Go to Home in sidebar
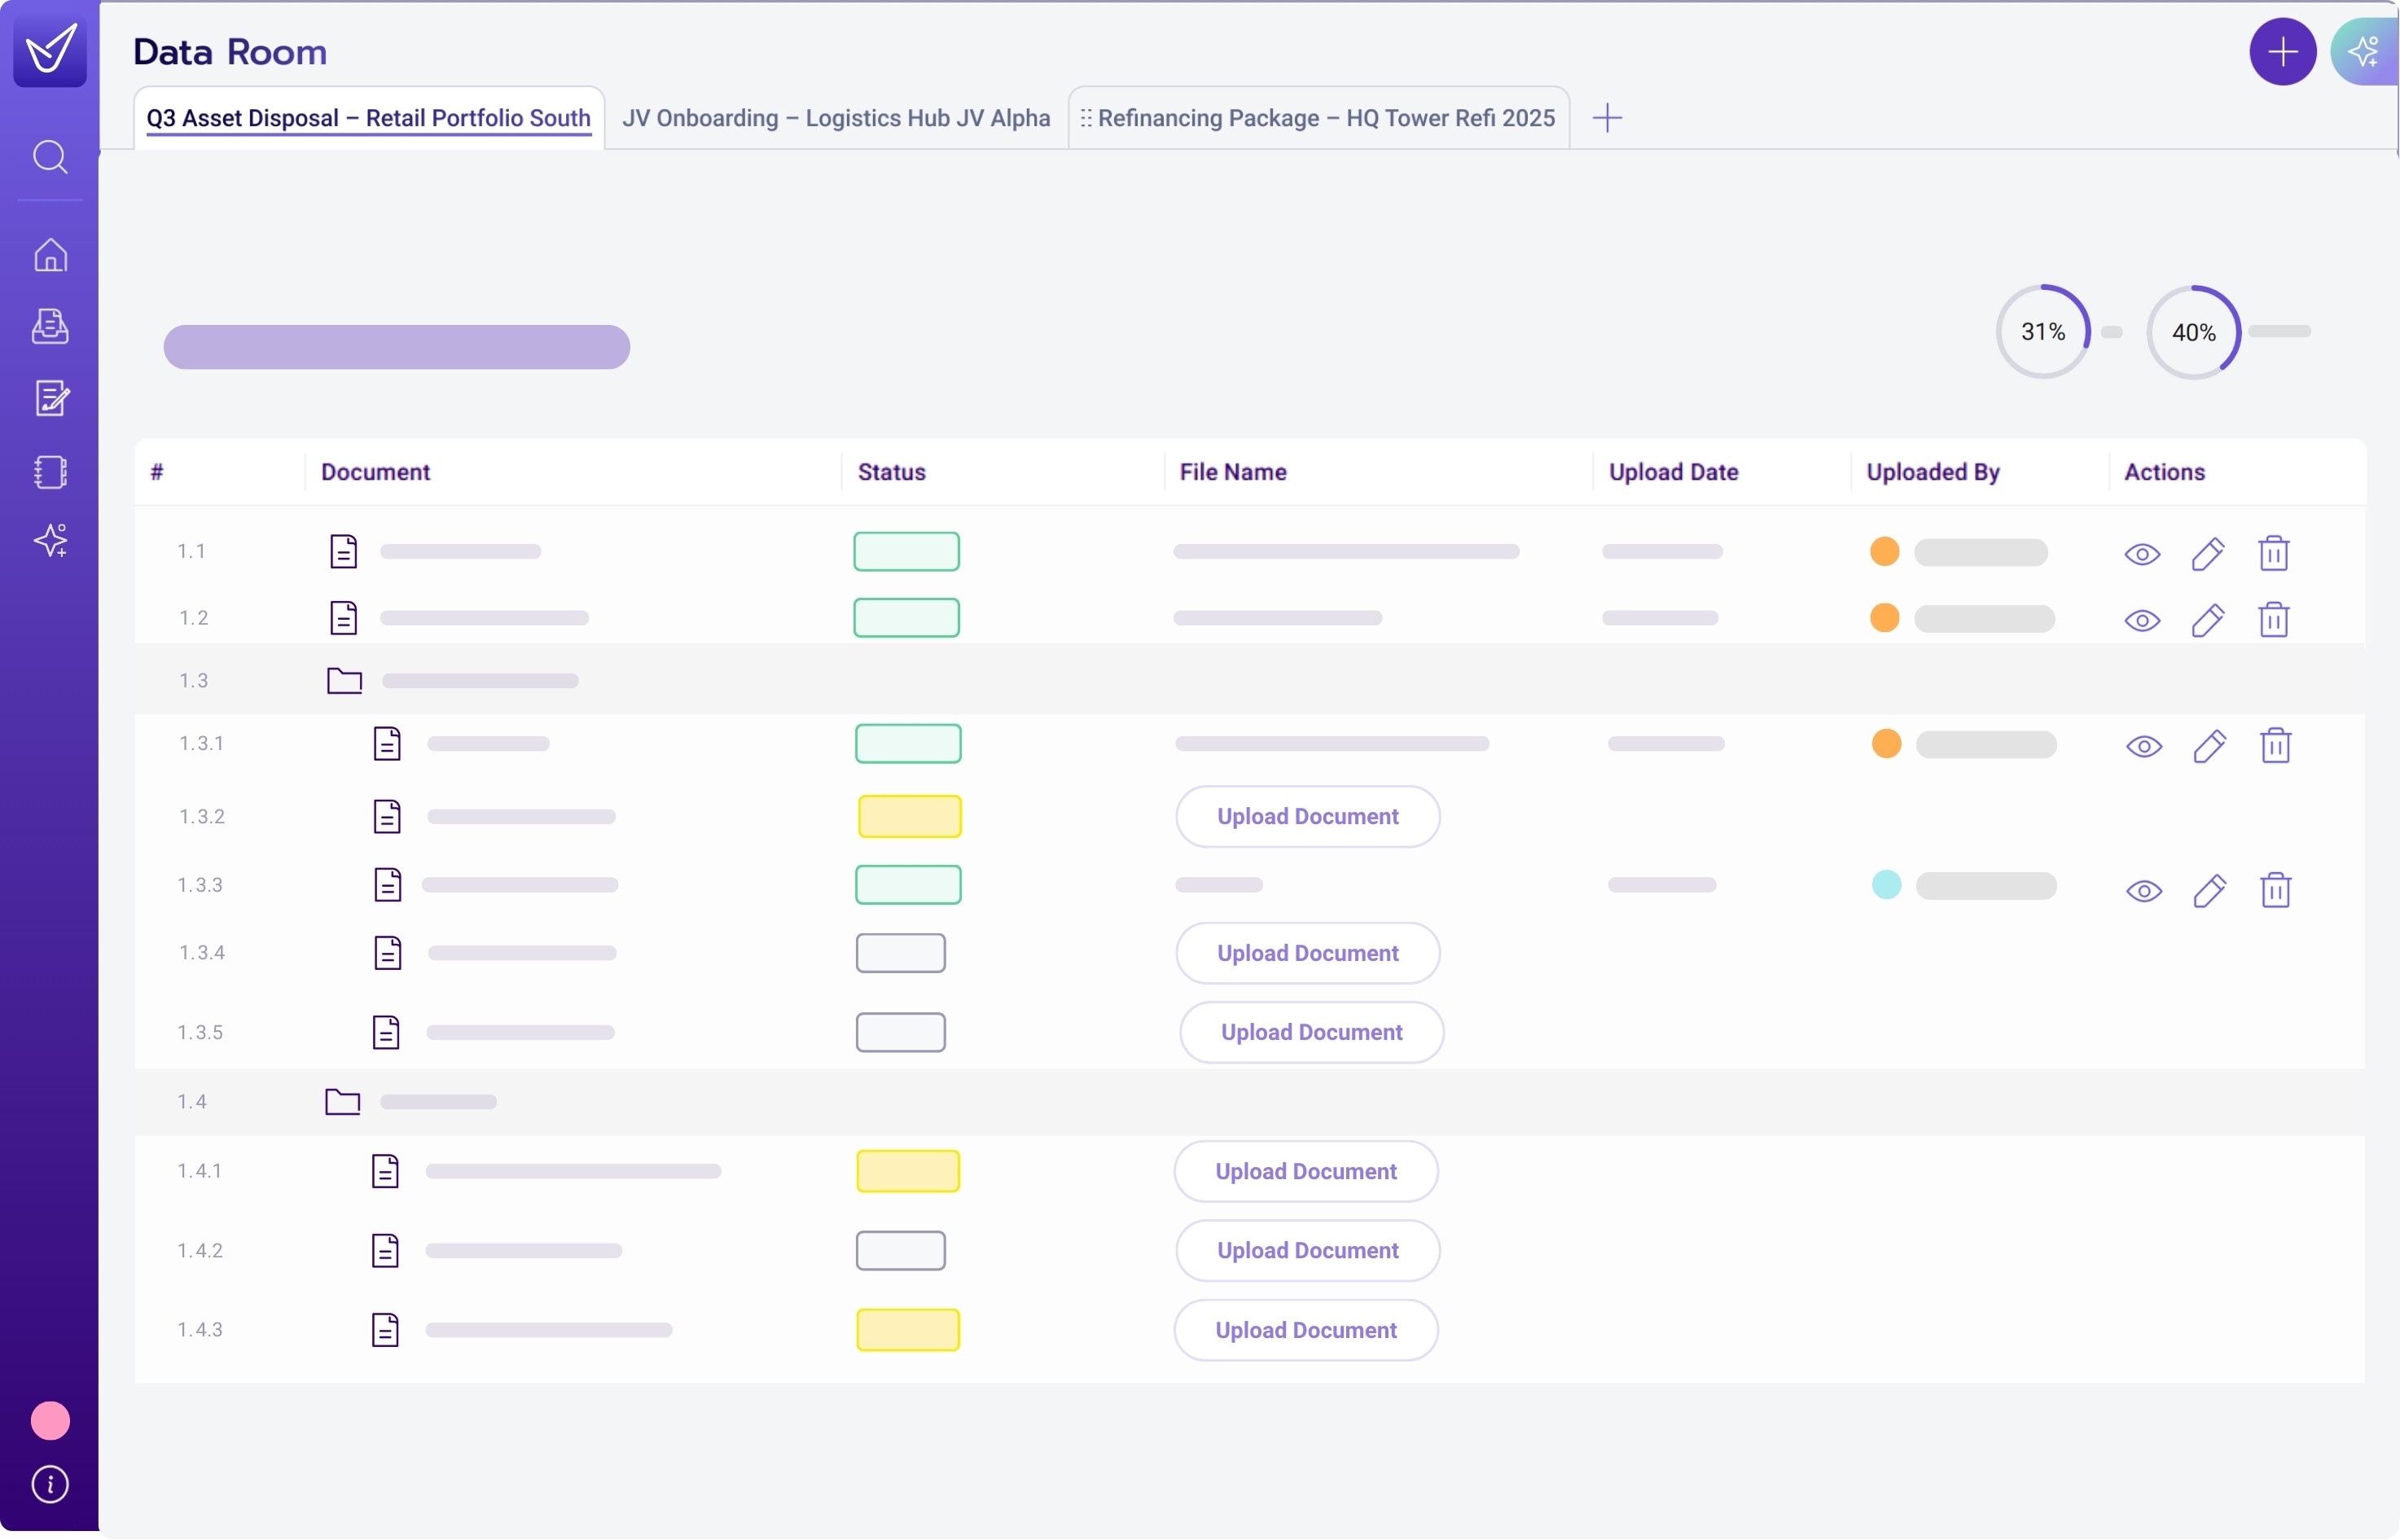This screenshot has height=1540, width=2400. 50,255
